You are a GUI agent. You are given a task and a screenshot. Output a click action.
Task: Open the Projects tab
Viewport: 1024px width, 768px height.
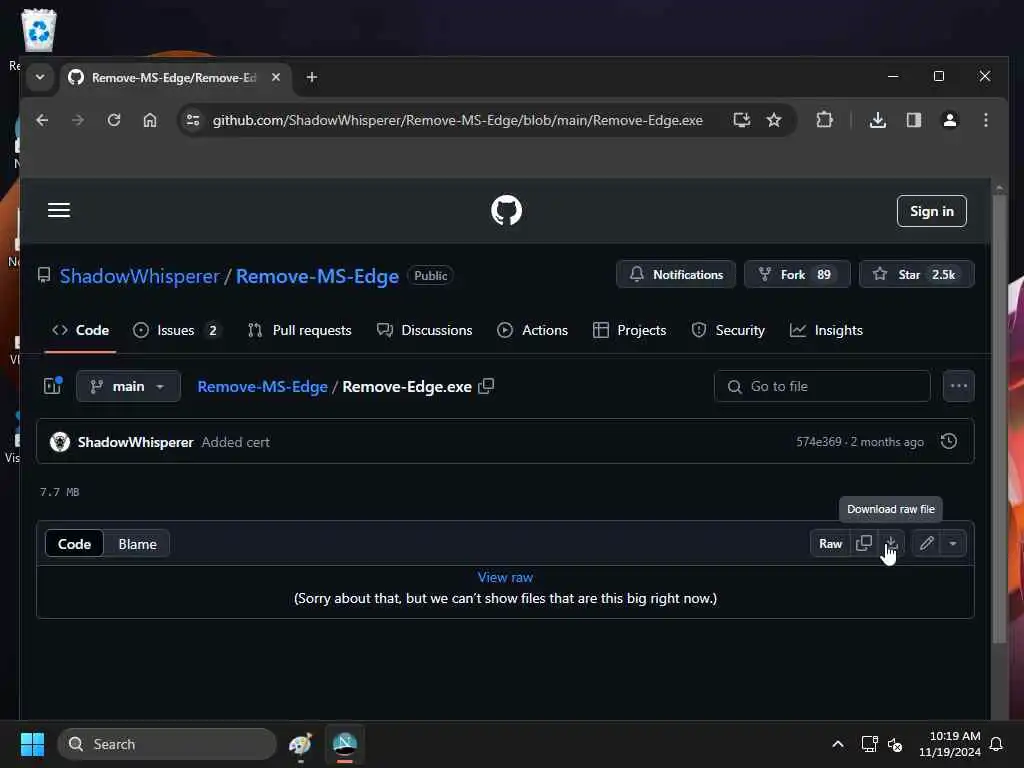(x=630, y=330)
